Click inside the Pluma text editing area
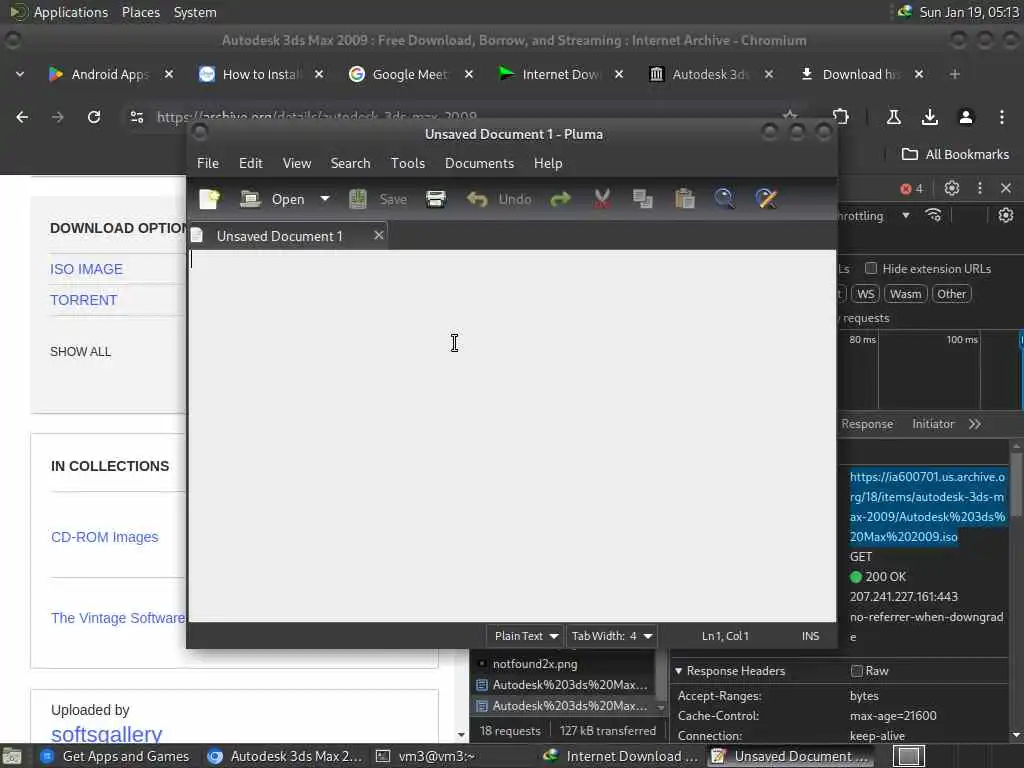Image resolution: width=1024 pixels, height=768 pixels. pyautogui.click(x=512, y=435)
